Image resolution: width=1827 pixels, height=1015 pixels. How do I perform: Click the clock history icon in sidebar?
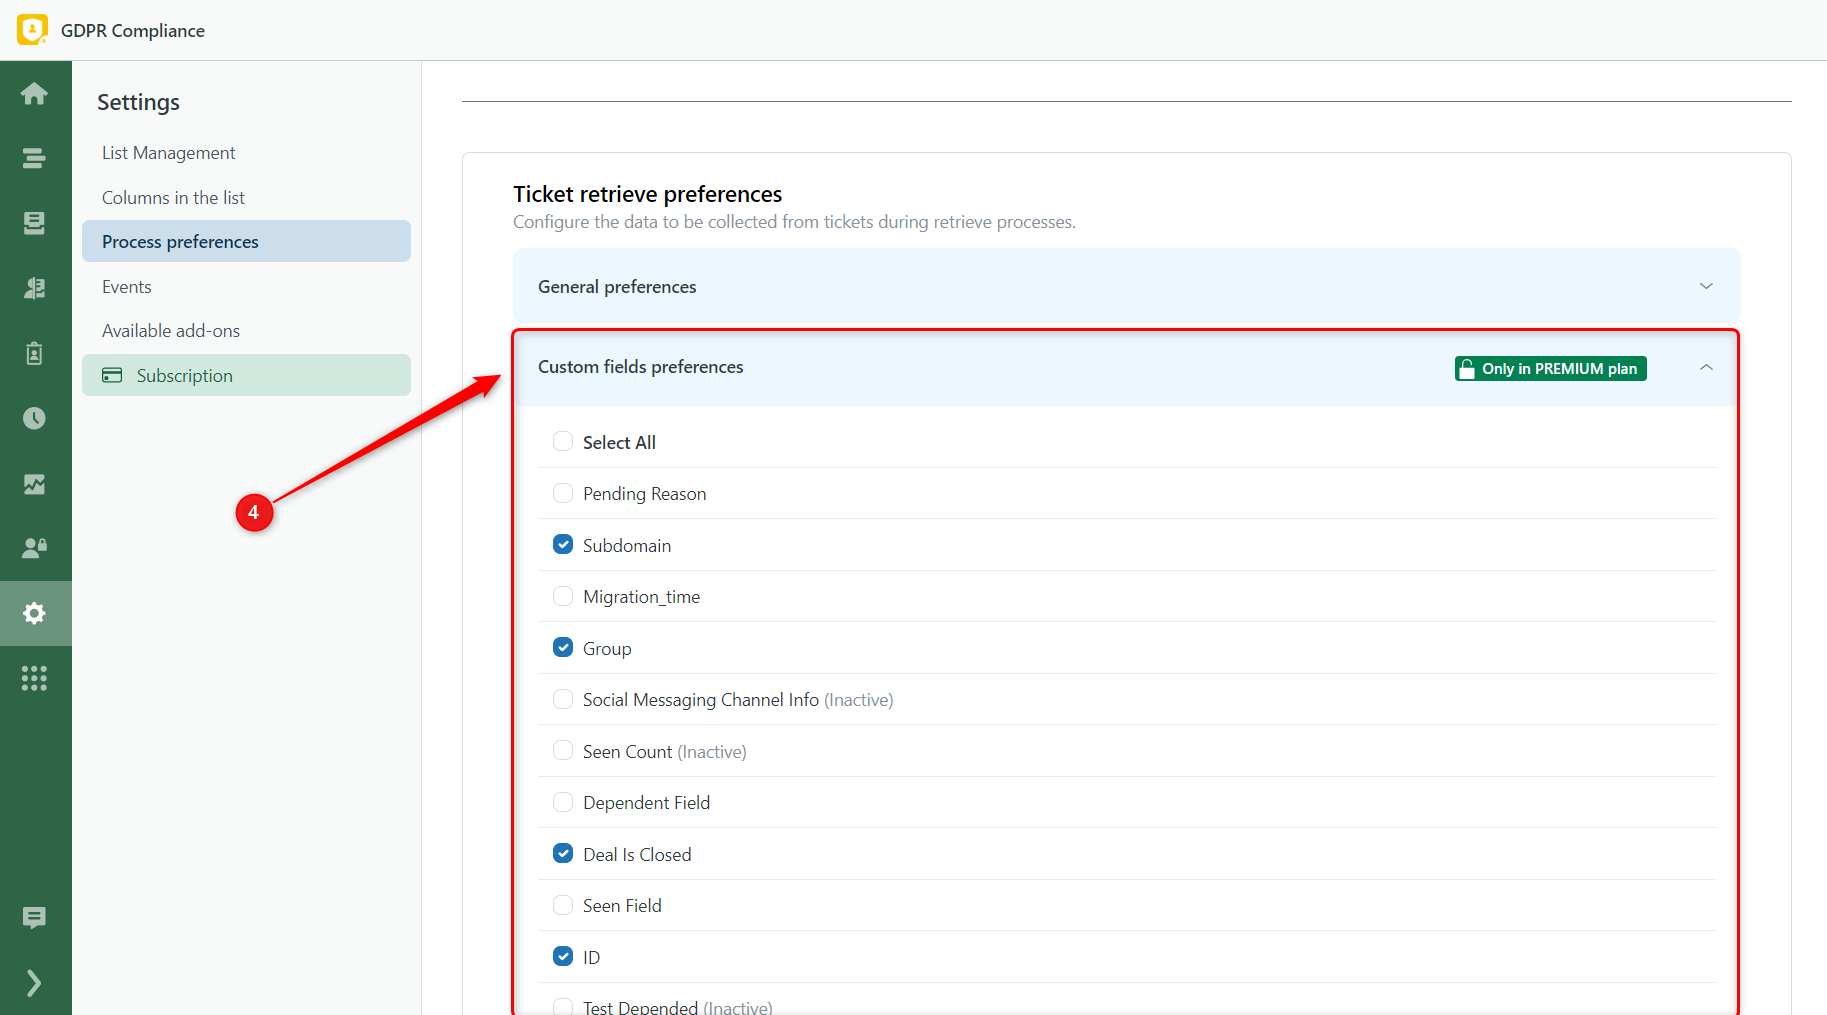34,418
